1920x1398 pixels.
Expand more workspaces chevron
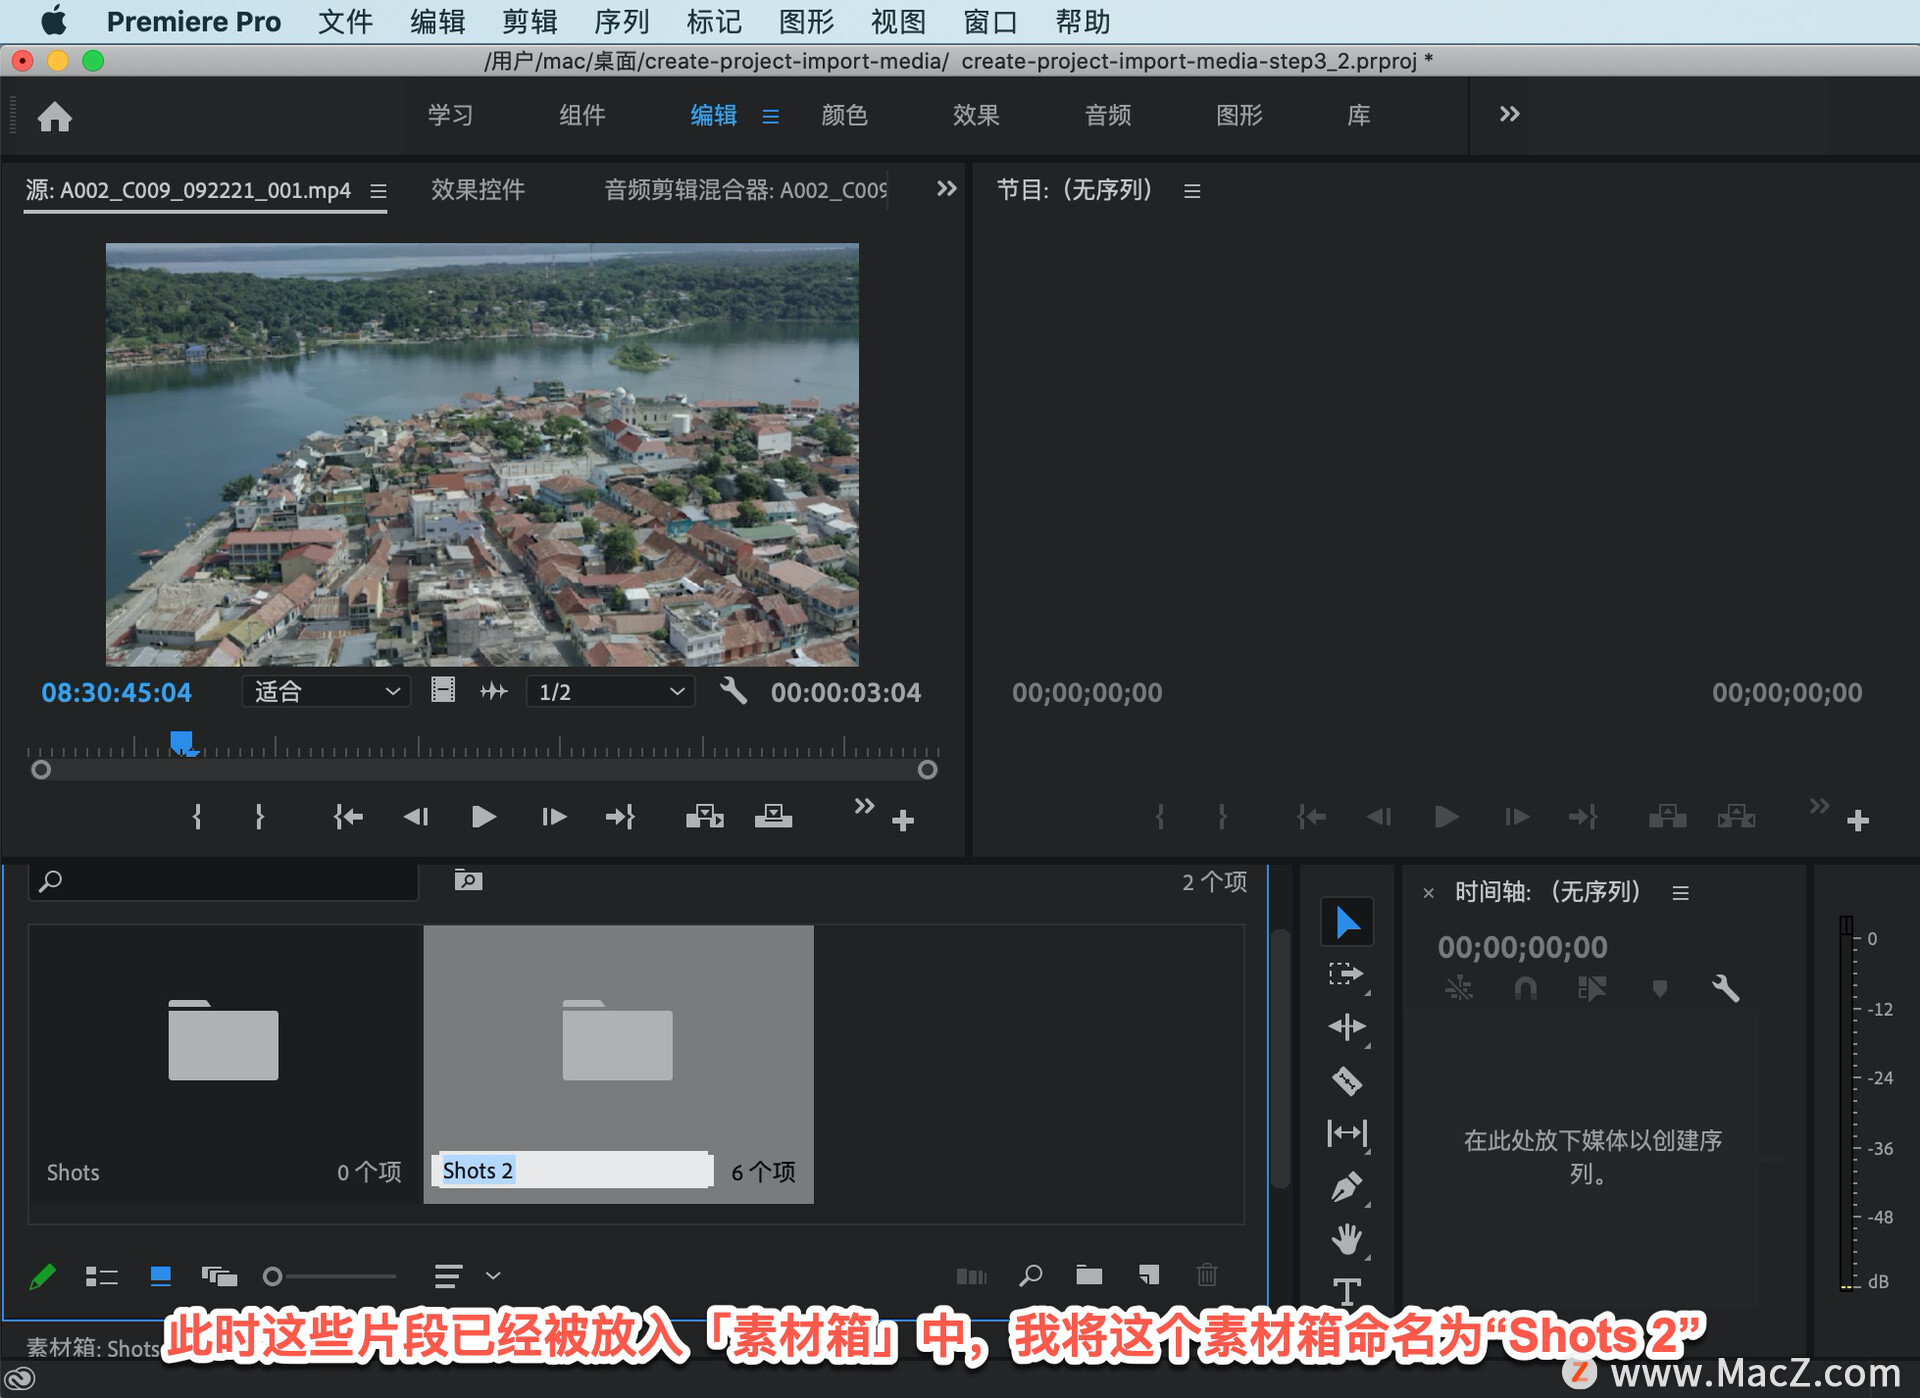pos(1509,114)
